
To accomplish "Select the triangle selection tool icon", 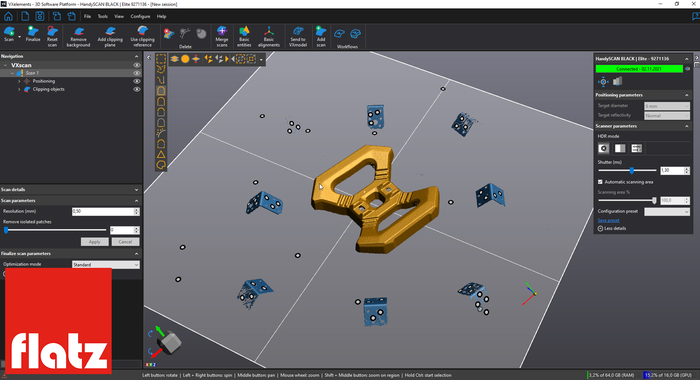I will coord(161,155).
